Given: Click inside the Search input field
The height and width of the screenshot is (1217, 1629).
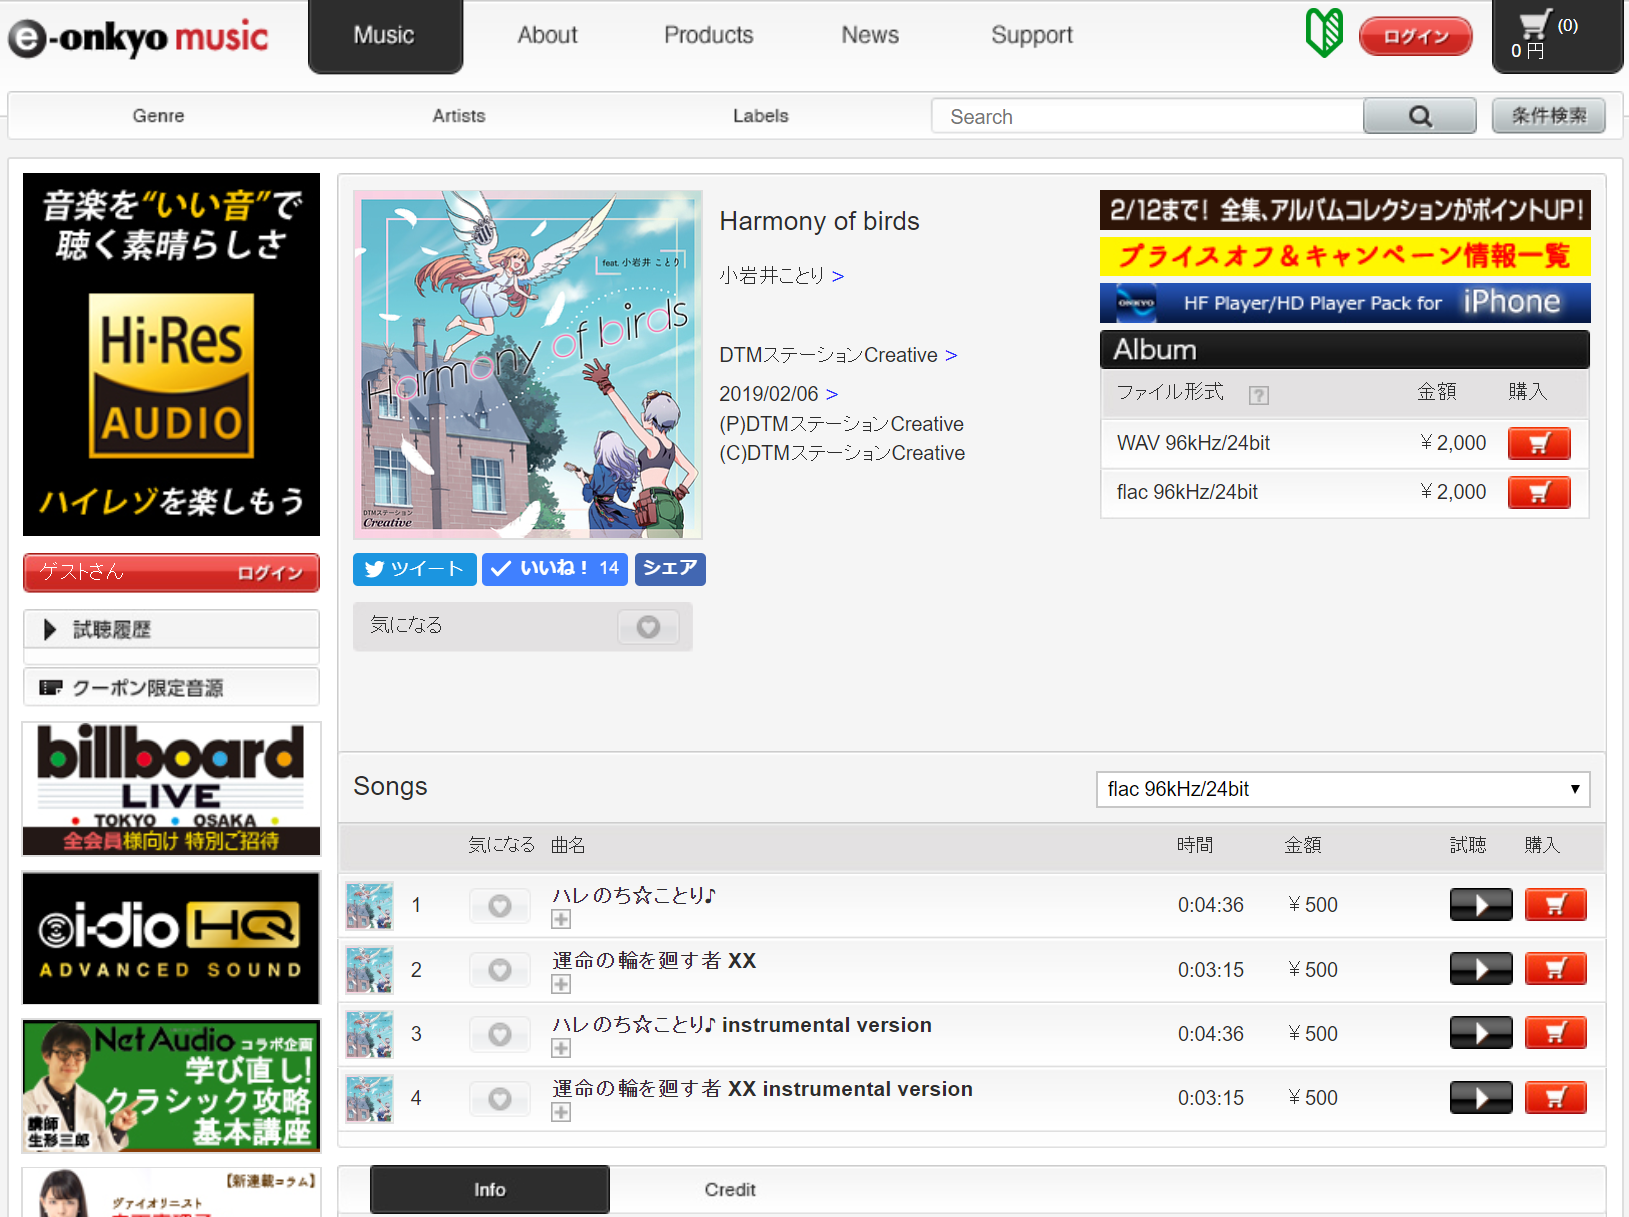Looking at the screenshot, I should [1148, 116].
